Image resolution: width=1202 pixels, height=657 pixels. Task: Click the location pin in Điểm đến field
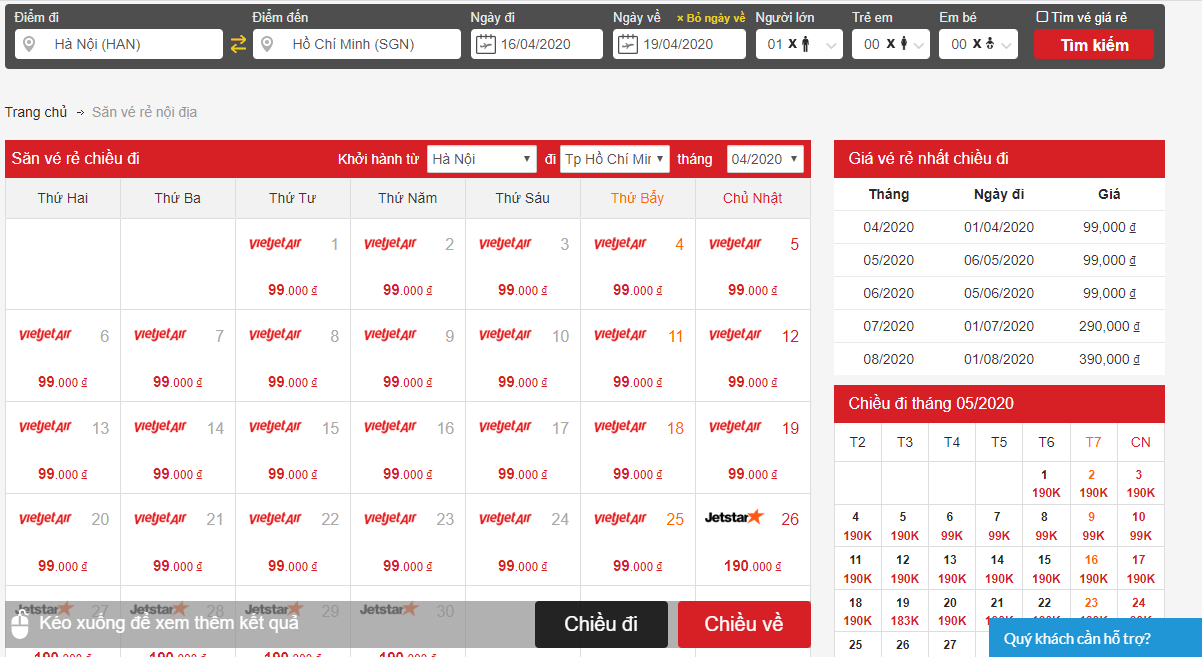[x=267, y=44]
